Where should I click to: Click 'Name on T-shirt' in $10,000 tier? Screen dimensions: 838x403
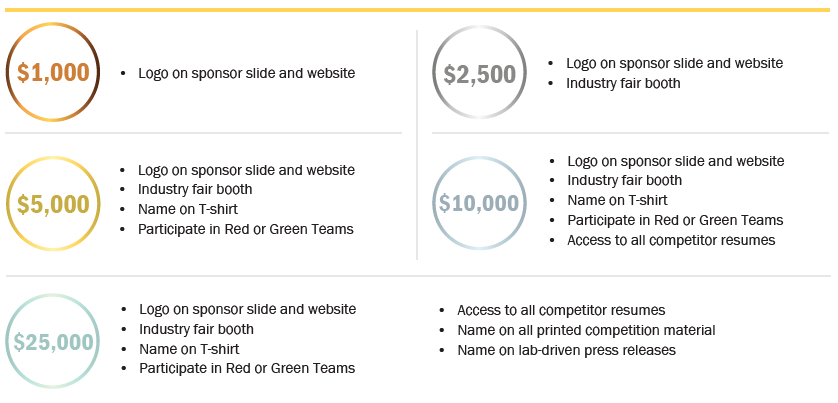[617, 200]
